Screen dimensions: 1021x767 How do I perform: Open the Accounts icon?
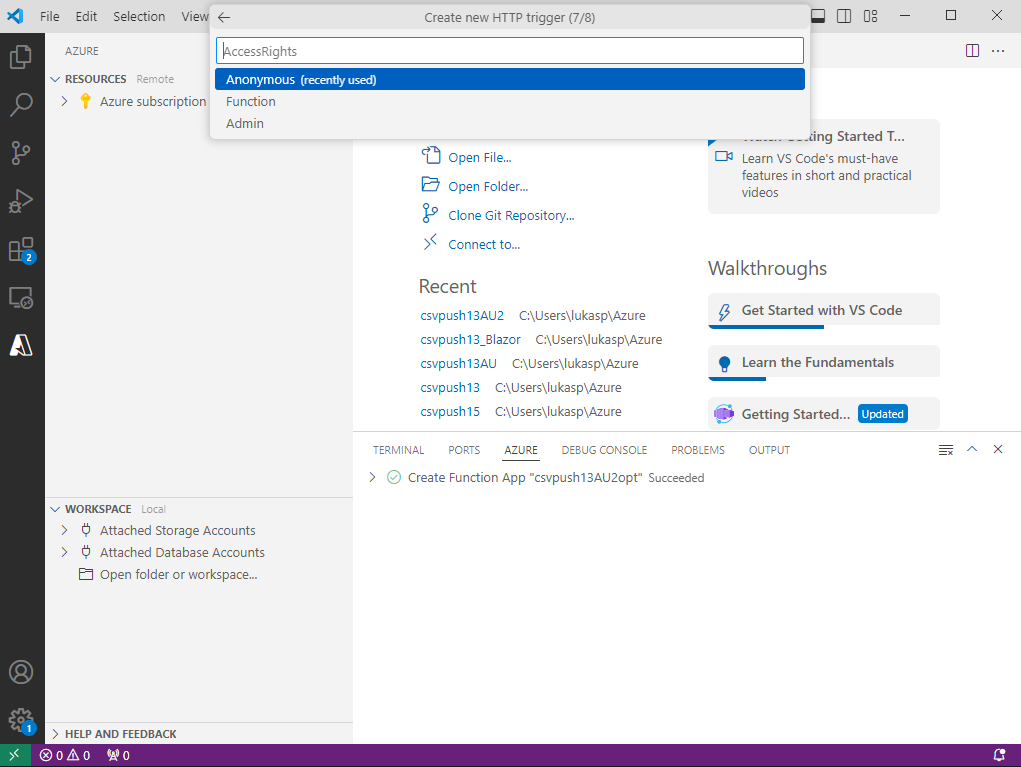tap(21, 672)
